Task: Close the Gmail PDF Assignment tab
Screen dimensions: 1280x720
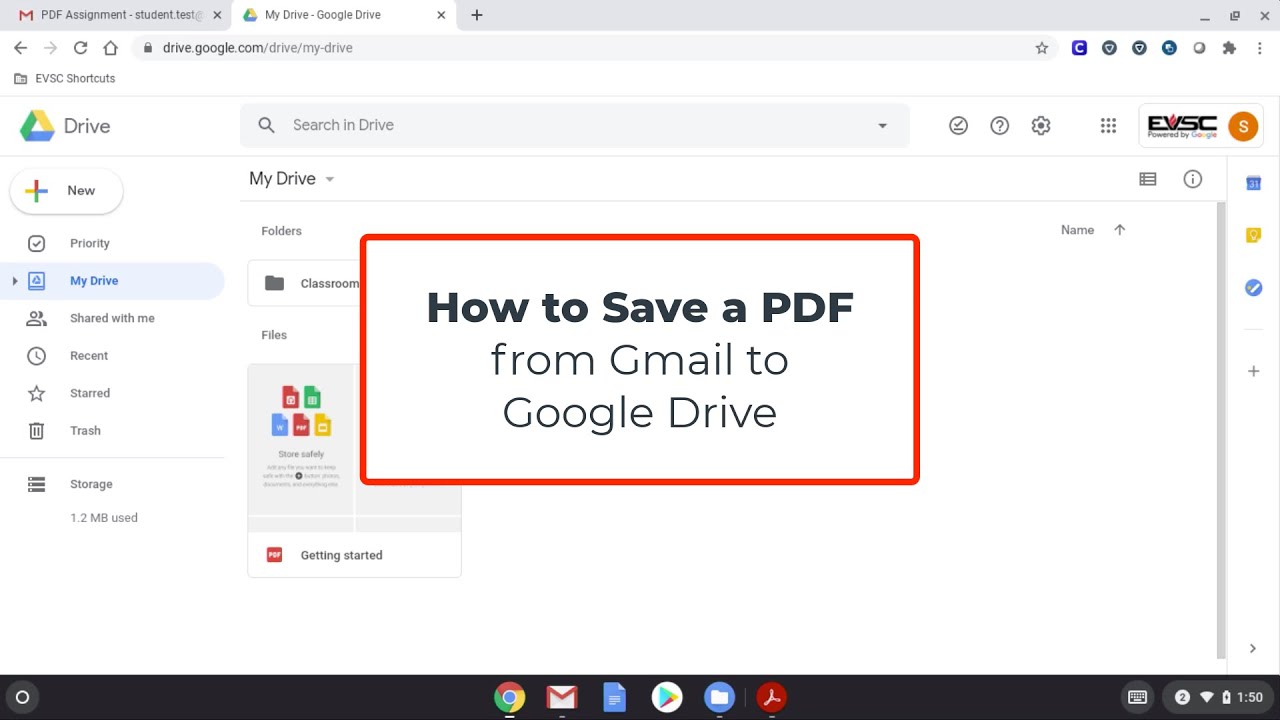Action: [x=217, y=15]
